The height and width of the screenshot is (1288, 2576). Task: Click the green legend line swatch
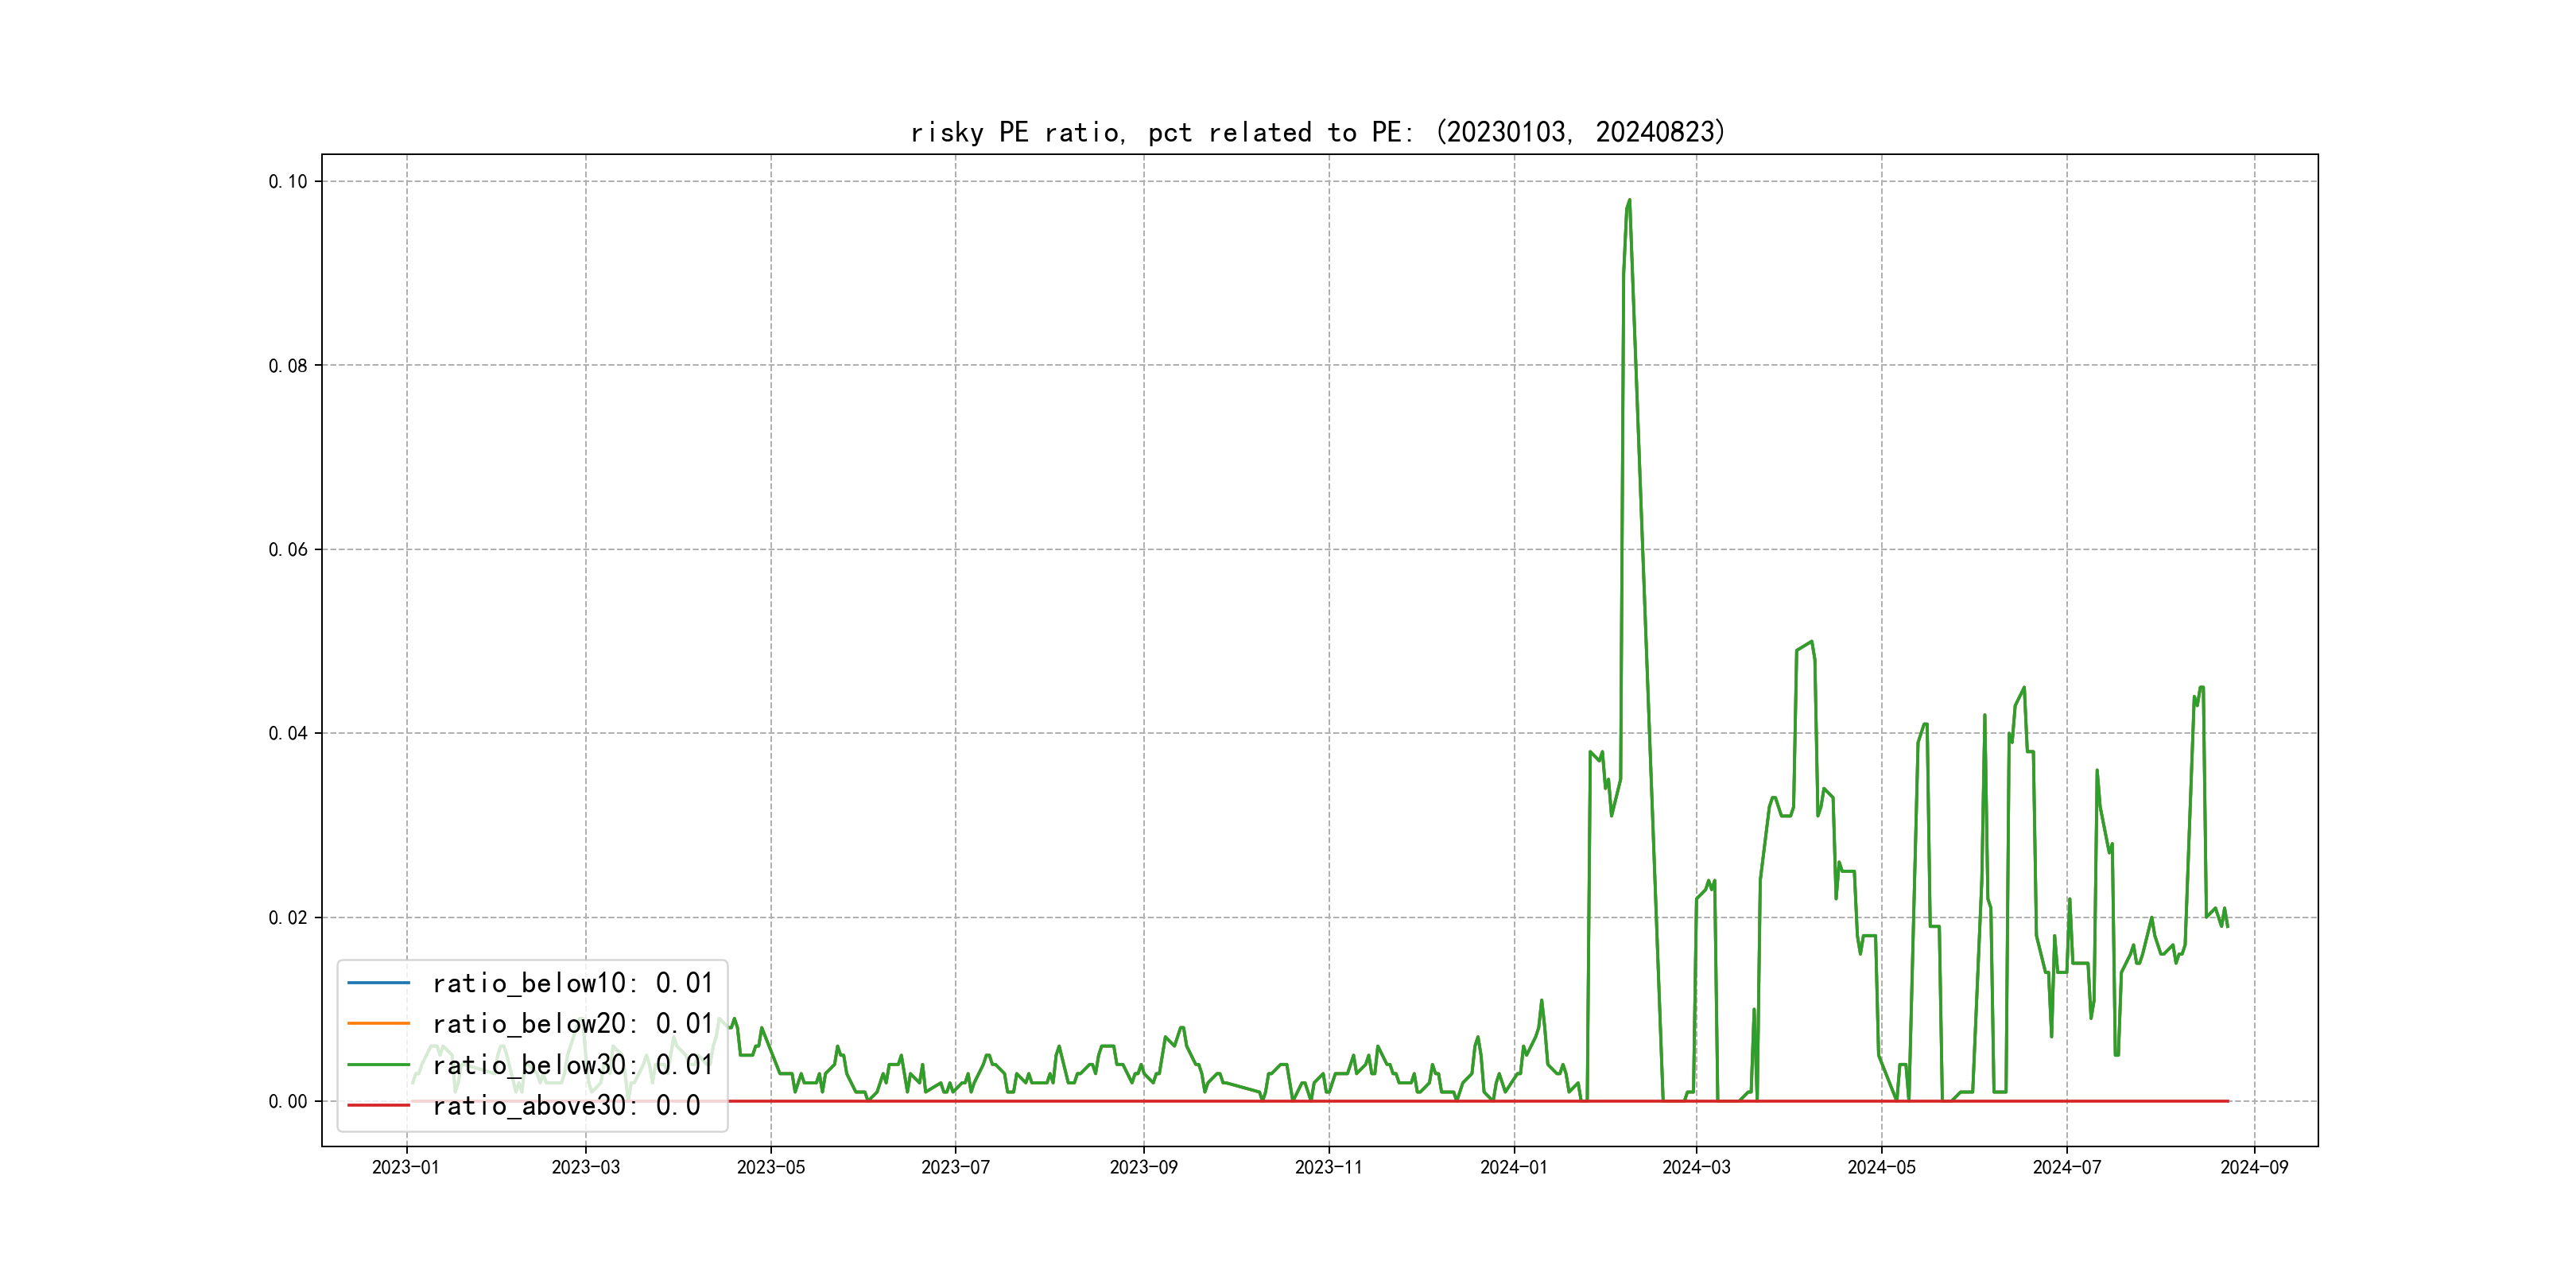click(x=378, y=1065)
